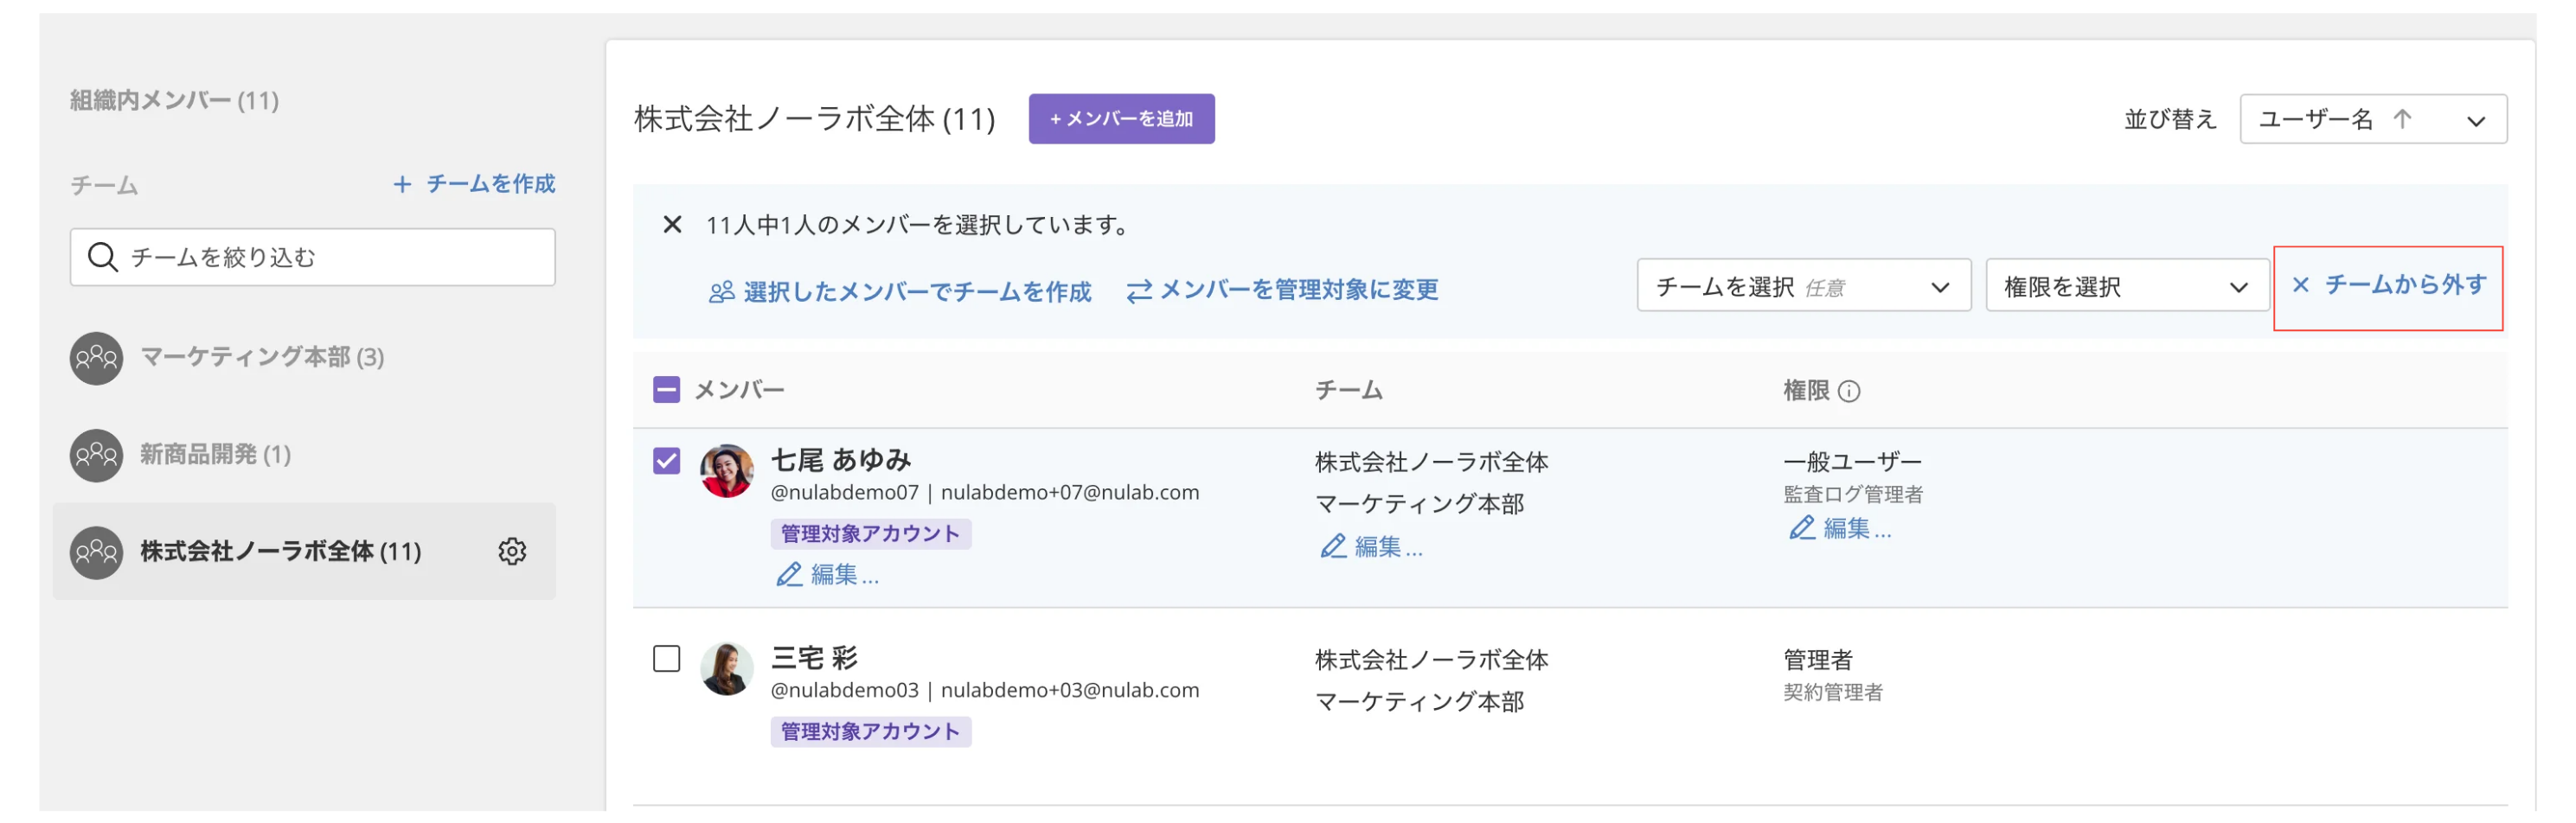
Task: Select 組織内メンバー (11) in sidebar
Action: pyautogui.click(x=175, y=100)
